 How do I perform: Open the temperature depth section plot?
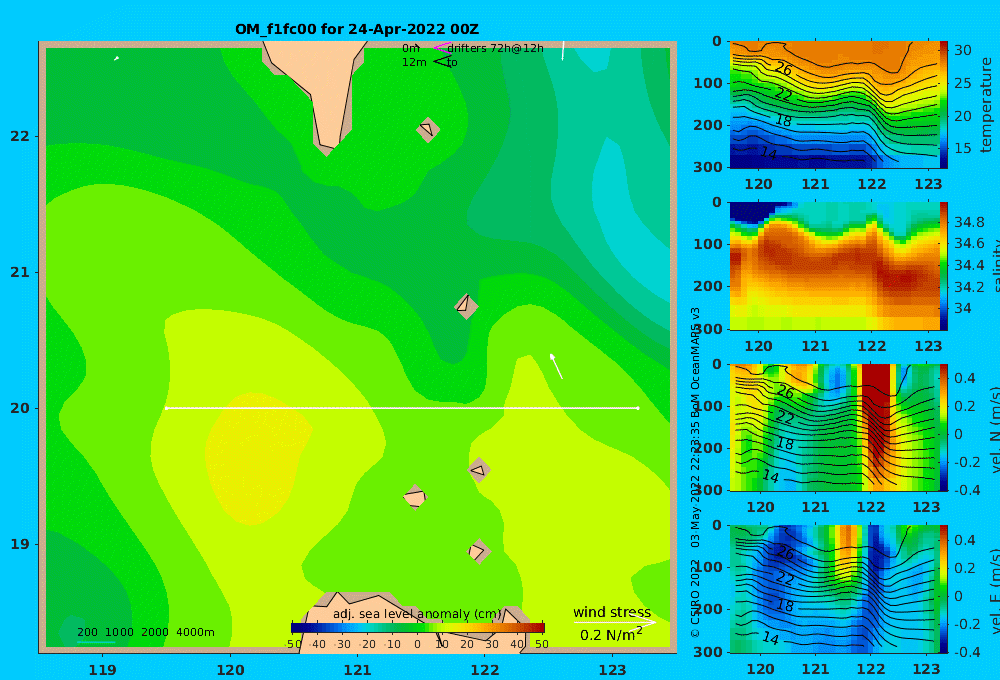[x=834, y=105]
